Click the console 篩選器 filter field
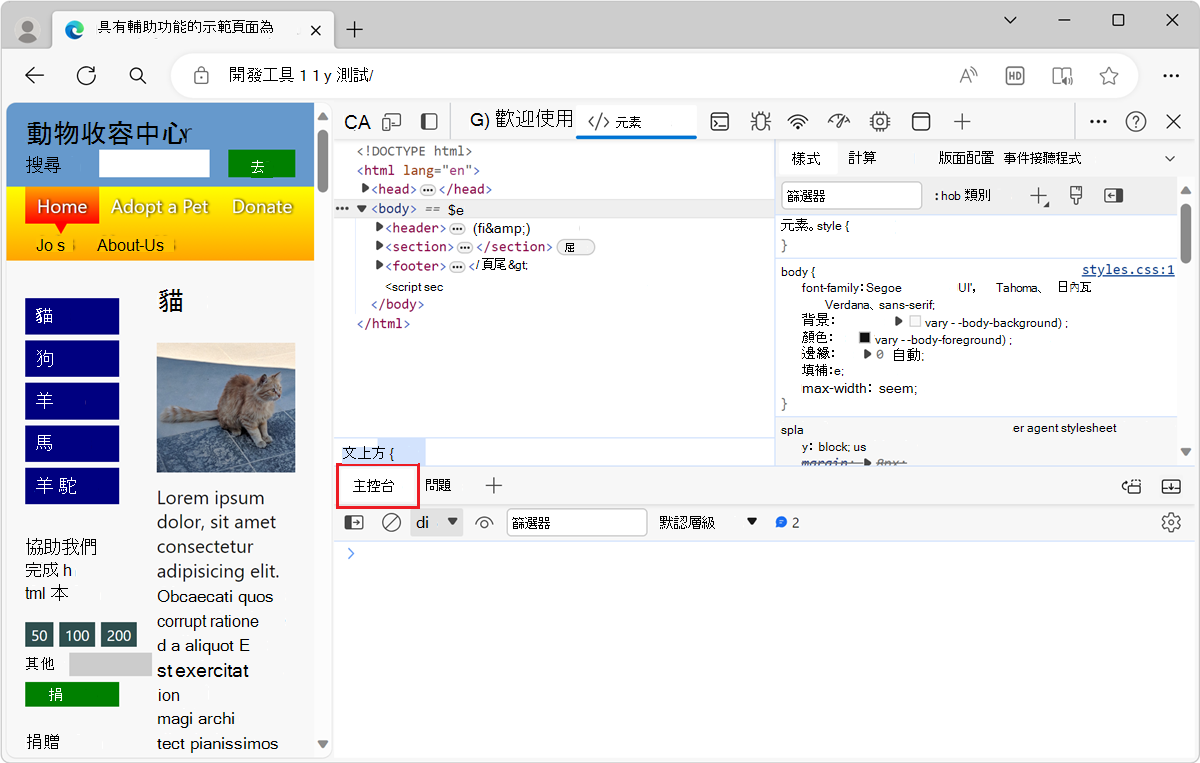The width and height of the screenshot is (1200, 763). click(576, 521)
